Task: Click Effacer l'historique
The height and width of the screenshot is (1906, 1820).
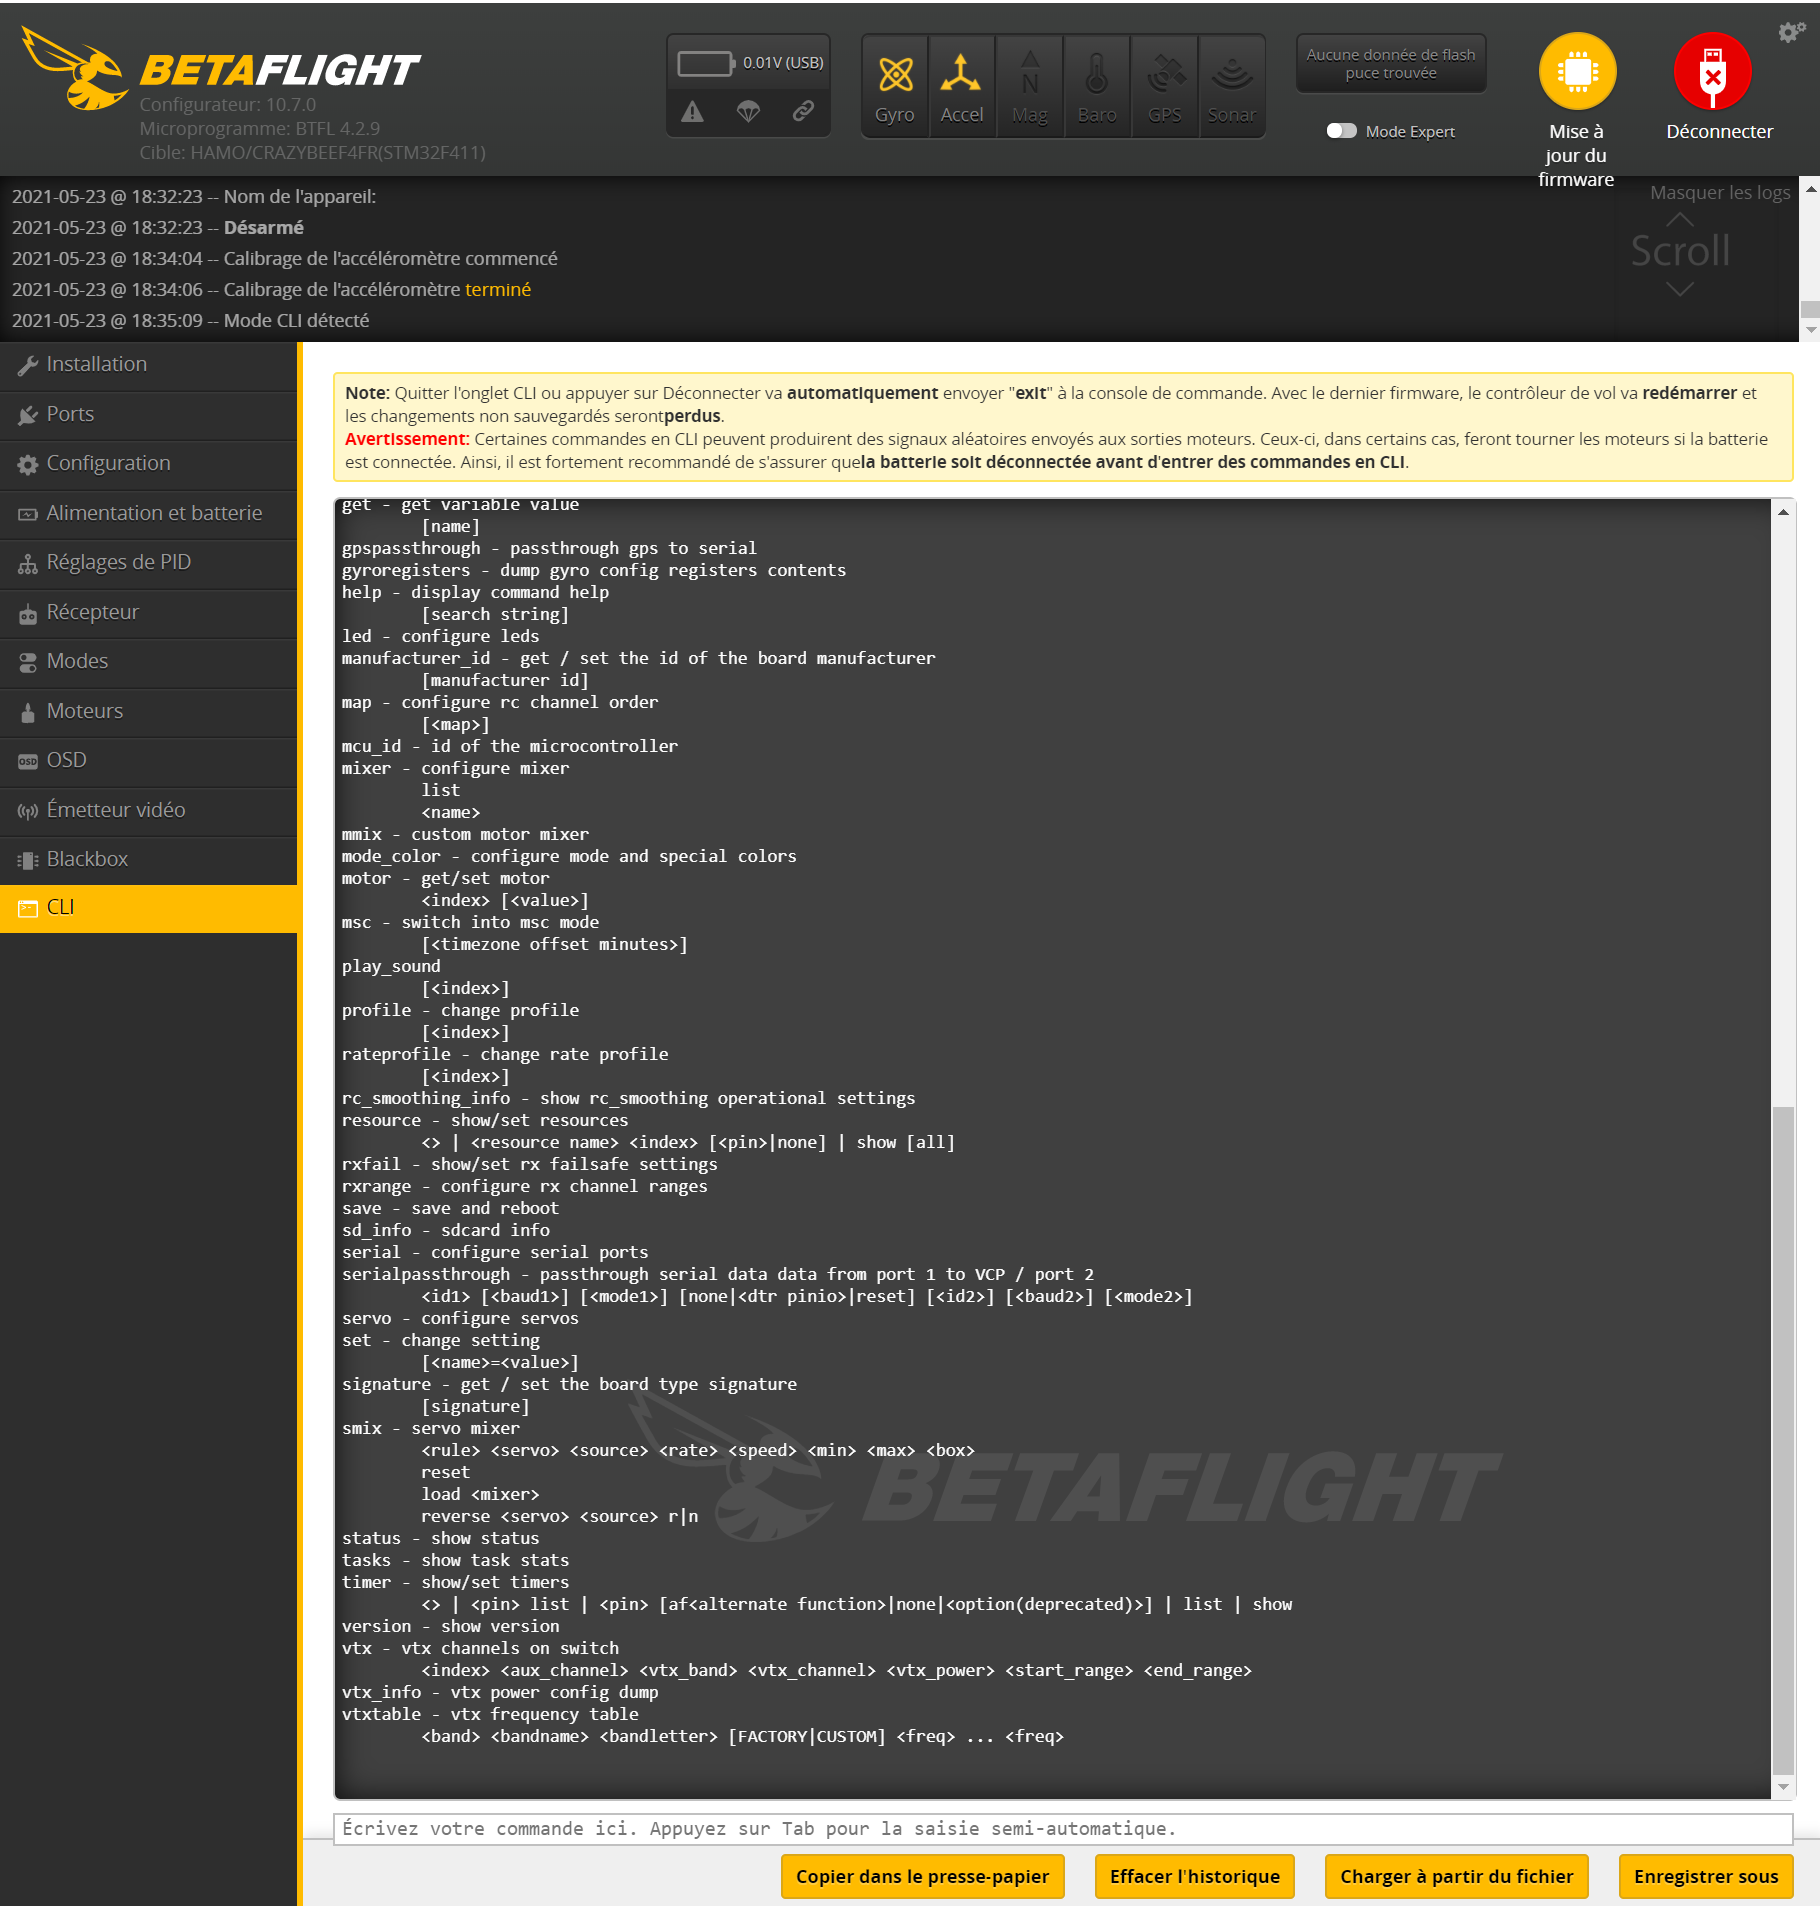Action: (1193, 1876)
